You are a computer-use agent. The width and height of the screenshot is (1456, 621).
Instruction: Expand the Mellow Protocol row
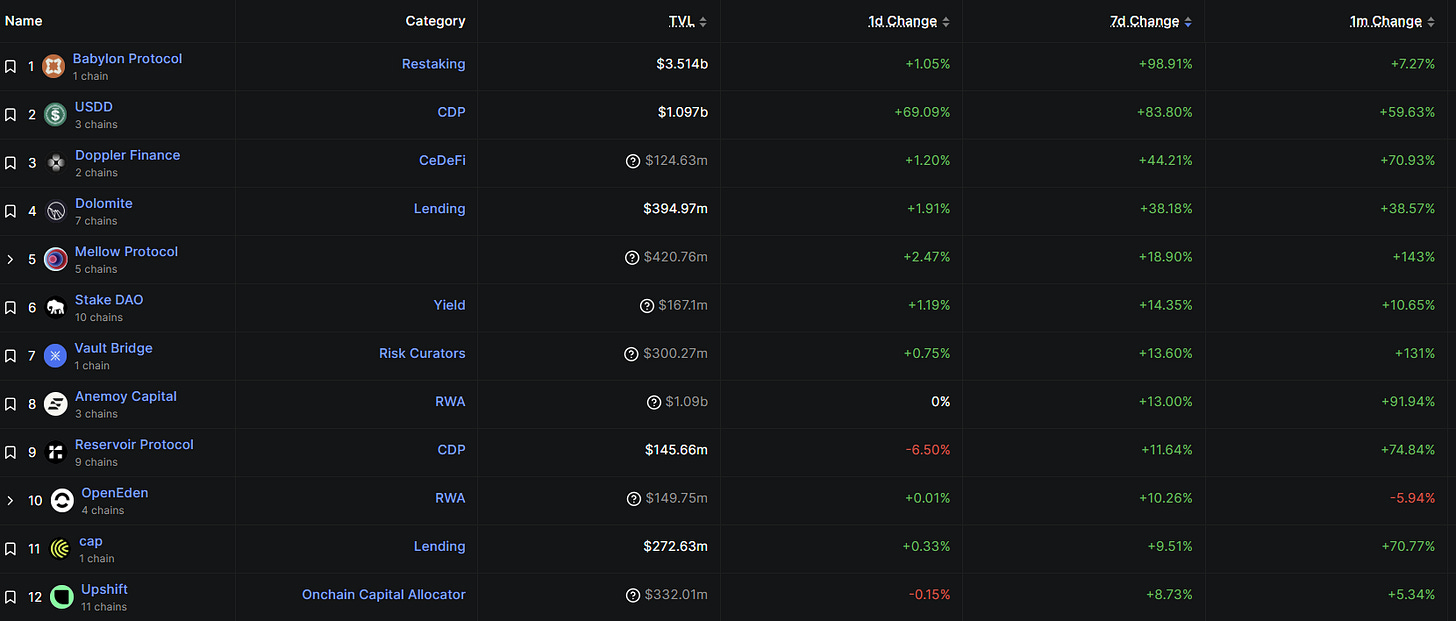[10, 260]
